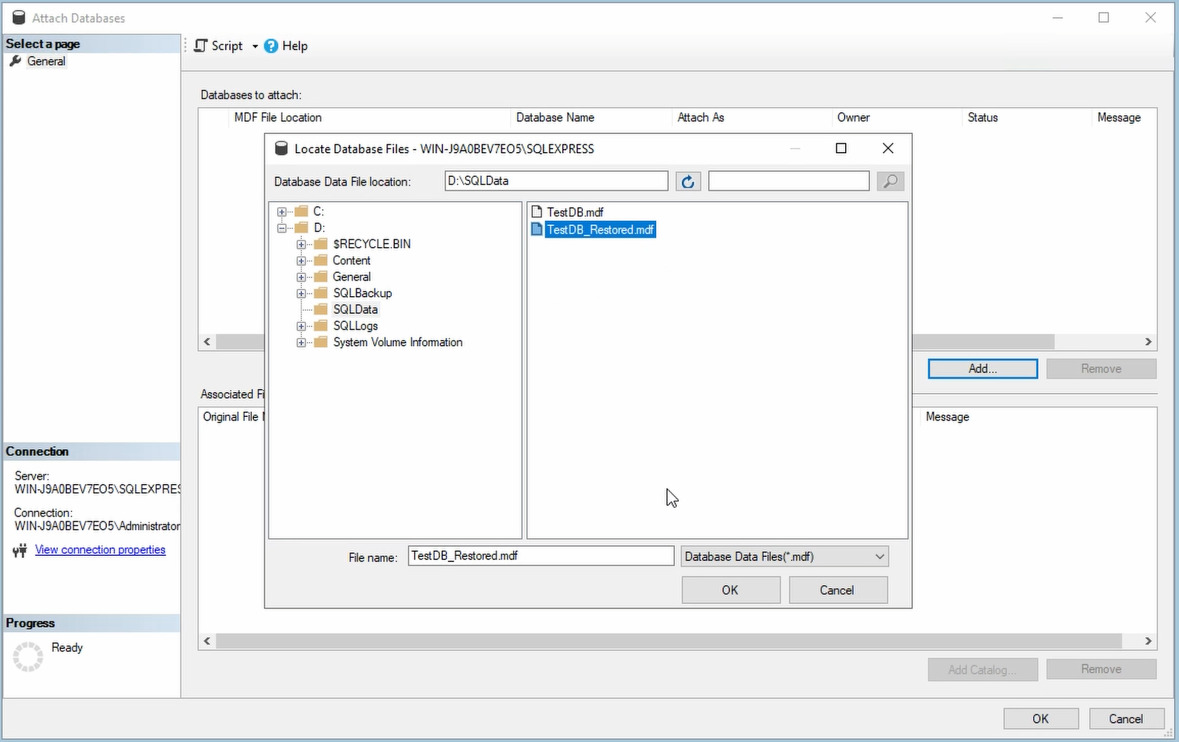Click the search magnifier icon in Locate dialog
Screen dimensions: 1179x742
[x=890, y=181]
